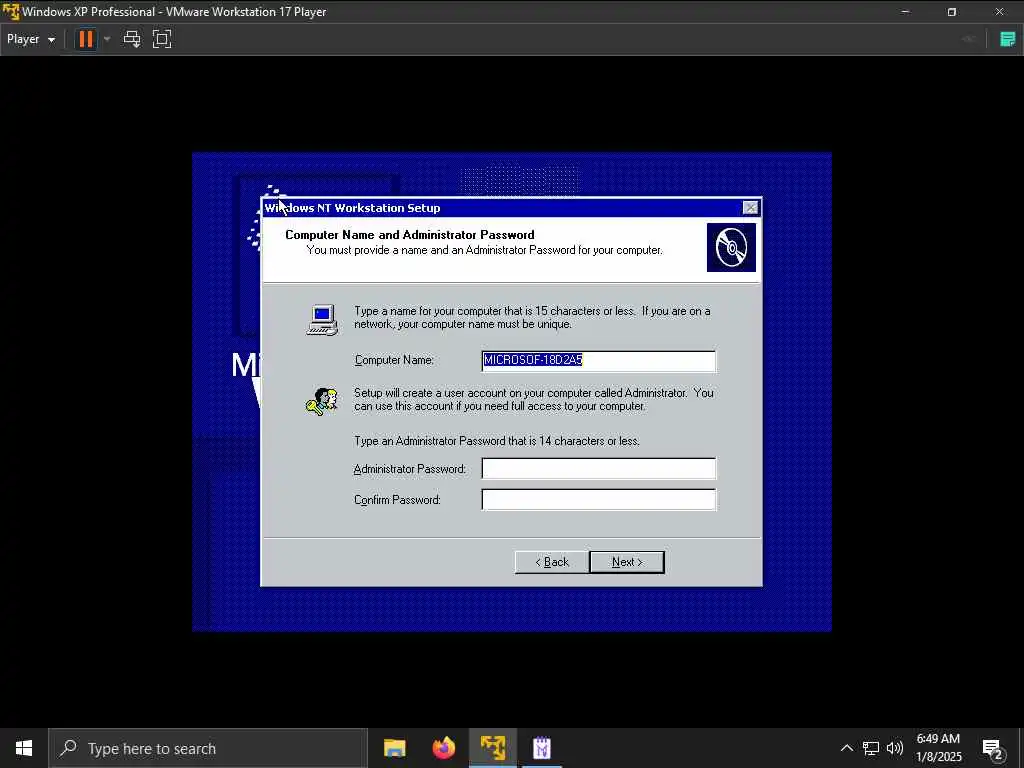Viewport: 1024px width, 768px height.
Task: Minimize the VMware Workstation Player window
Action: tap(905, 12)
